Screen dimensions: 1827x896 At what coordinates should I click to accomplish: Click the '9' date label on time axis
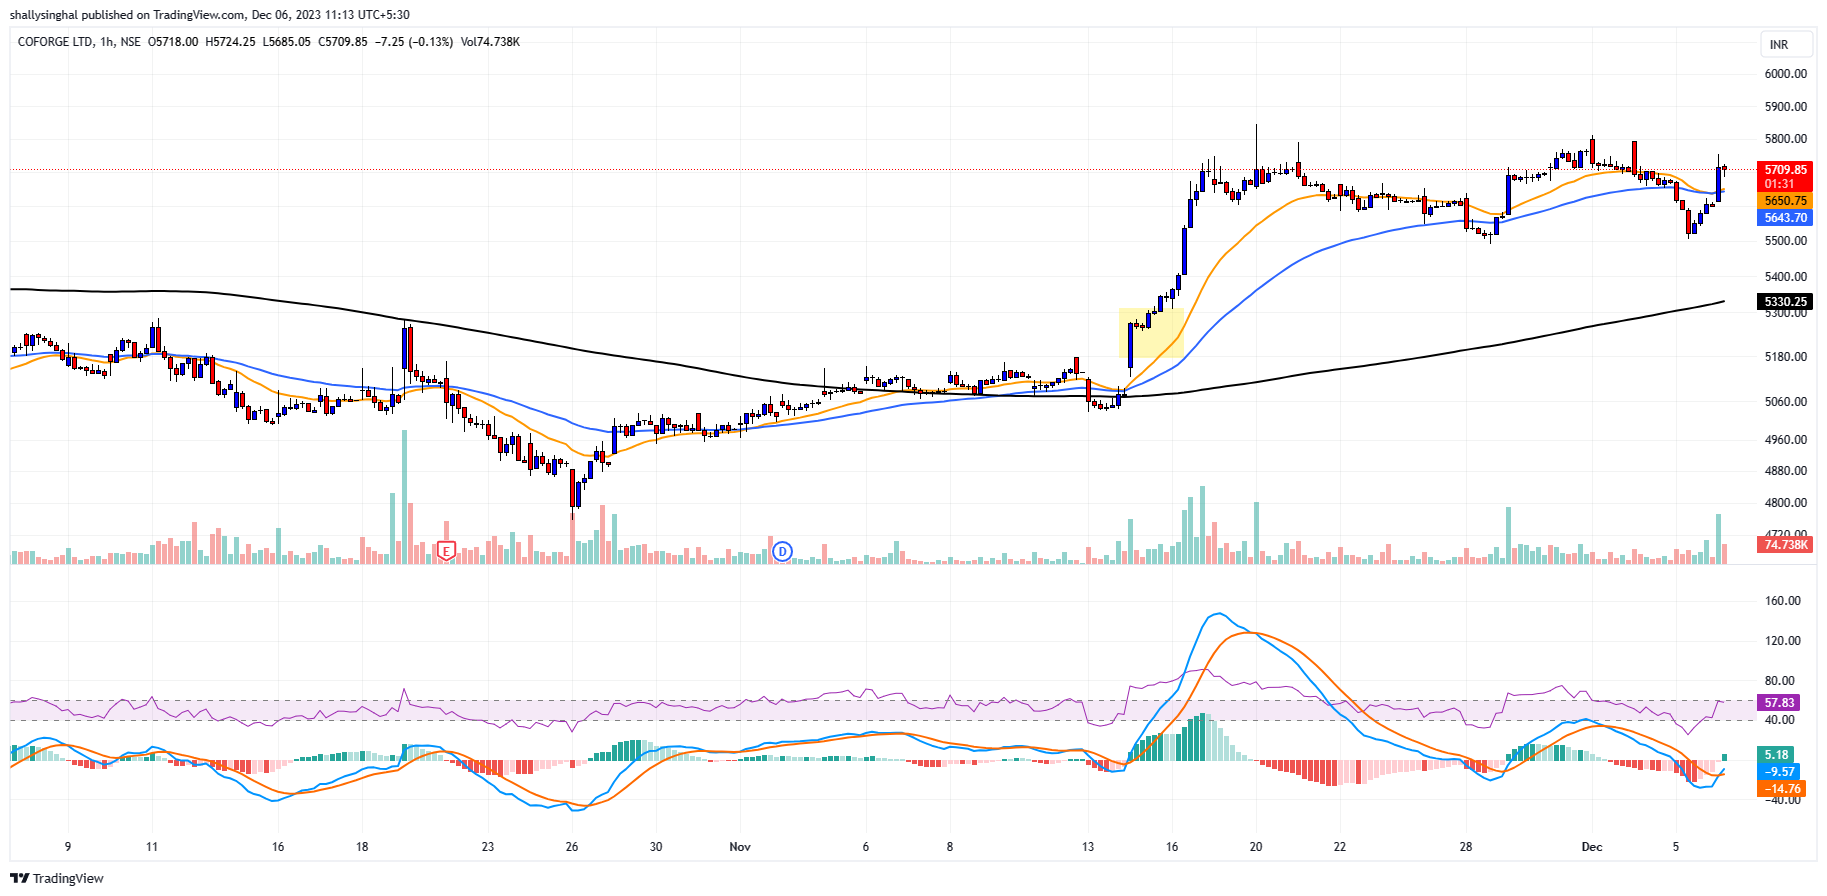click(68, 847)
